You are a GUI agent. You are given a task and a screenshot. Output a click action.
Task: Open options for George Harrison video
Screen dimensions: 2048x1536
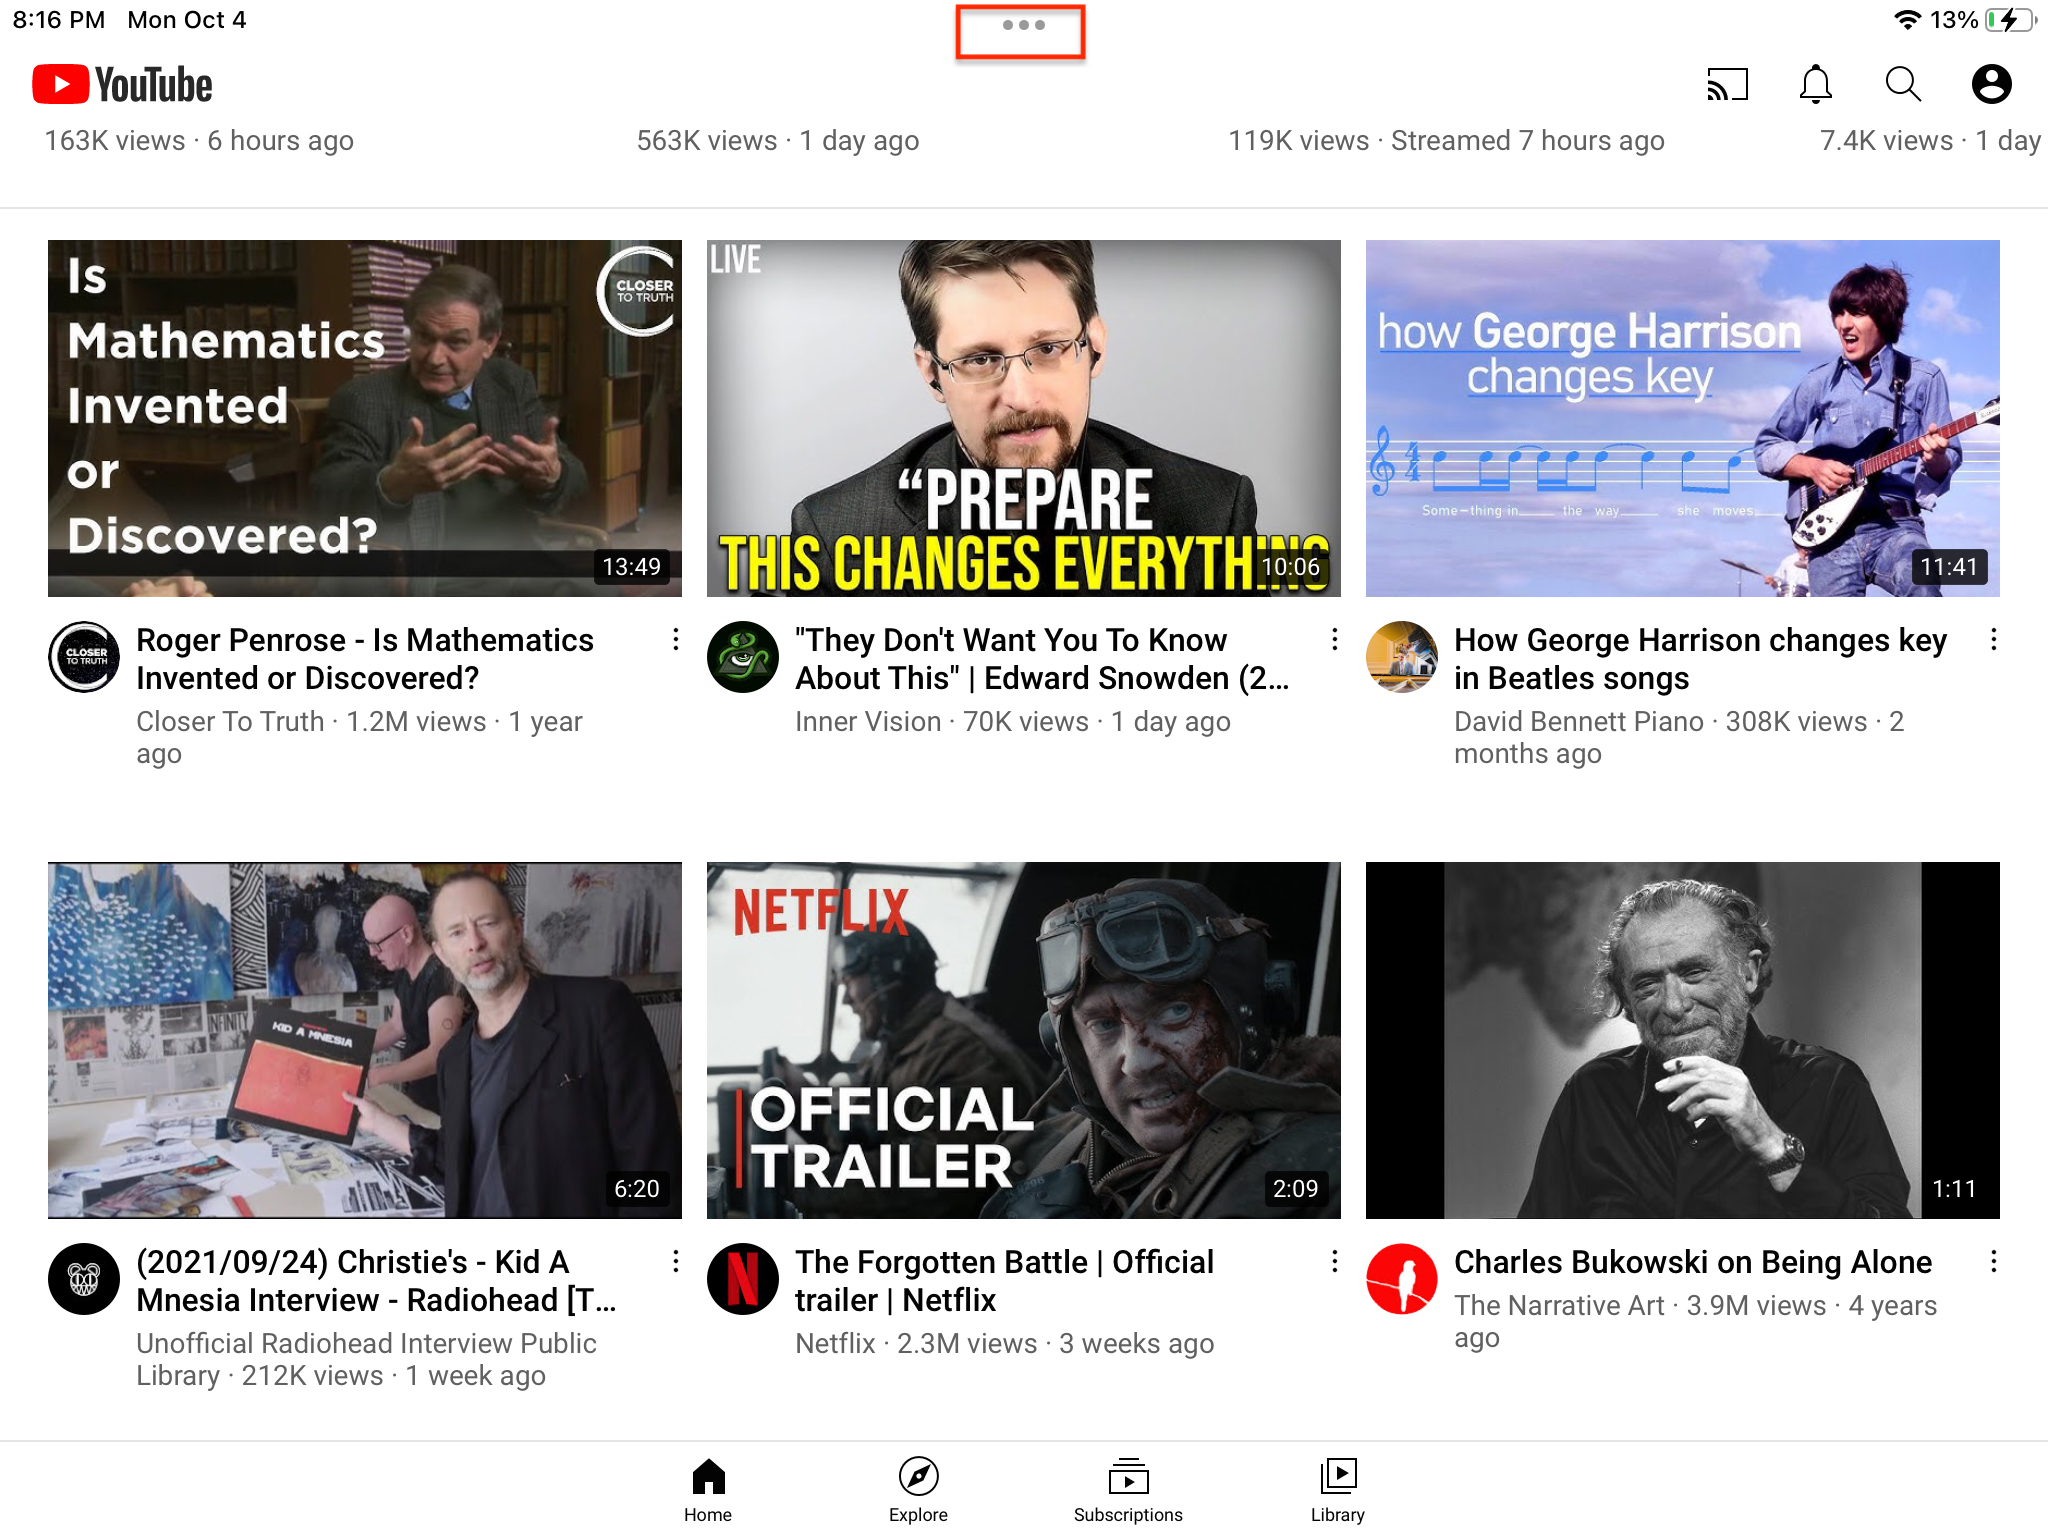pos(1993,640)
